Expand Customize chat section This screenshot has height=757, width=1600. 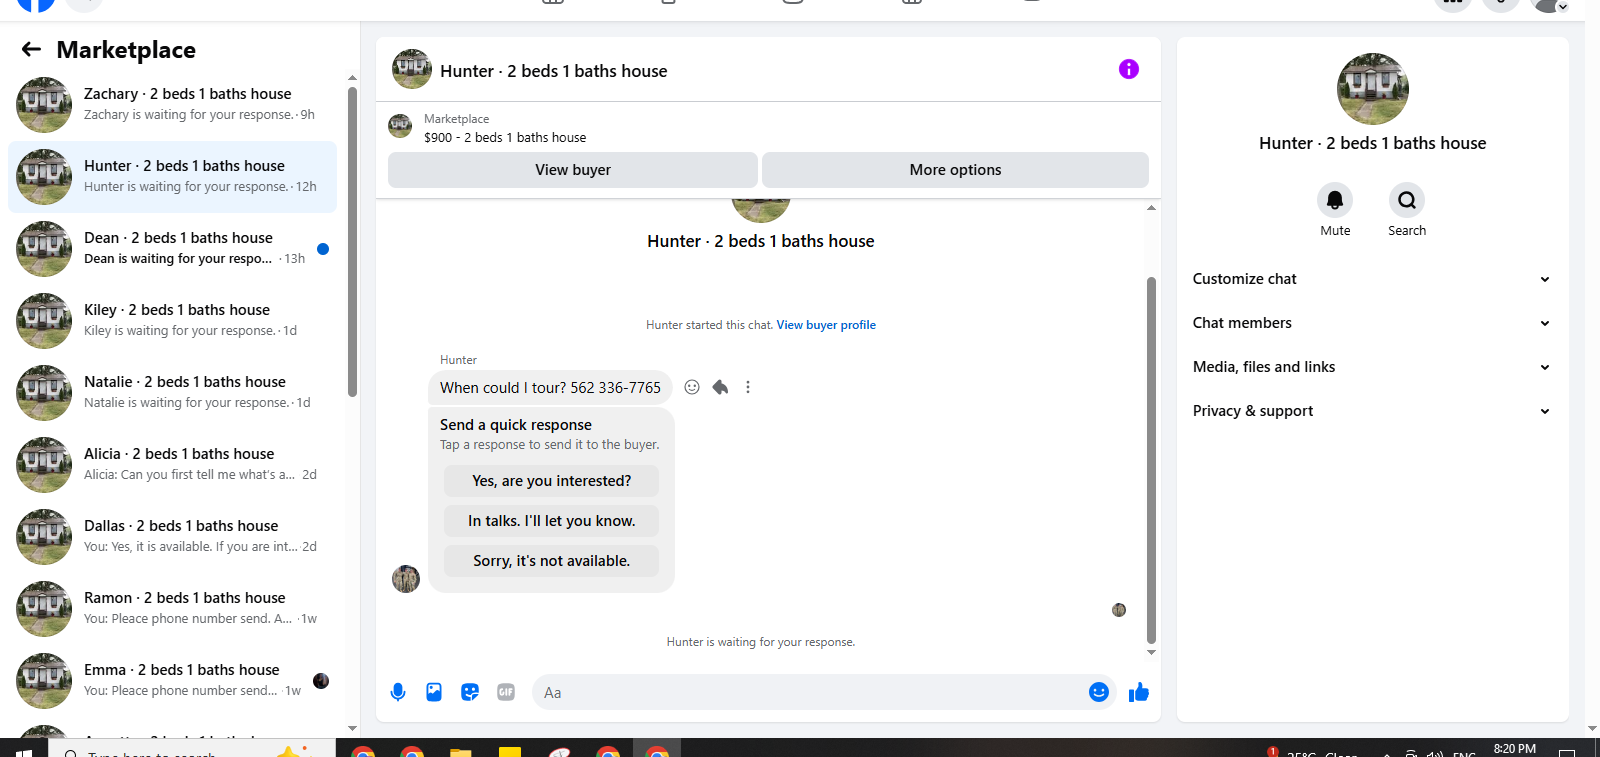tap(1372, 279)
